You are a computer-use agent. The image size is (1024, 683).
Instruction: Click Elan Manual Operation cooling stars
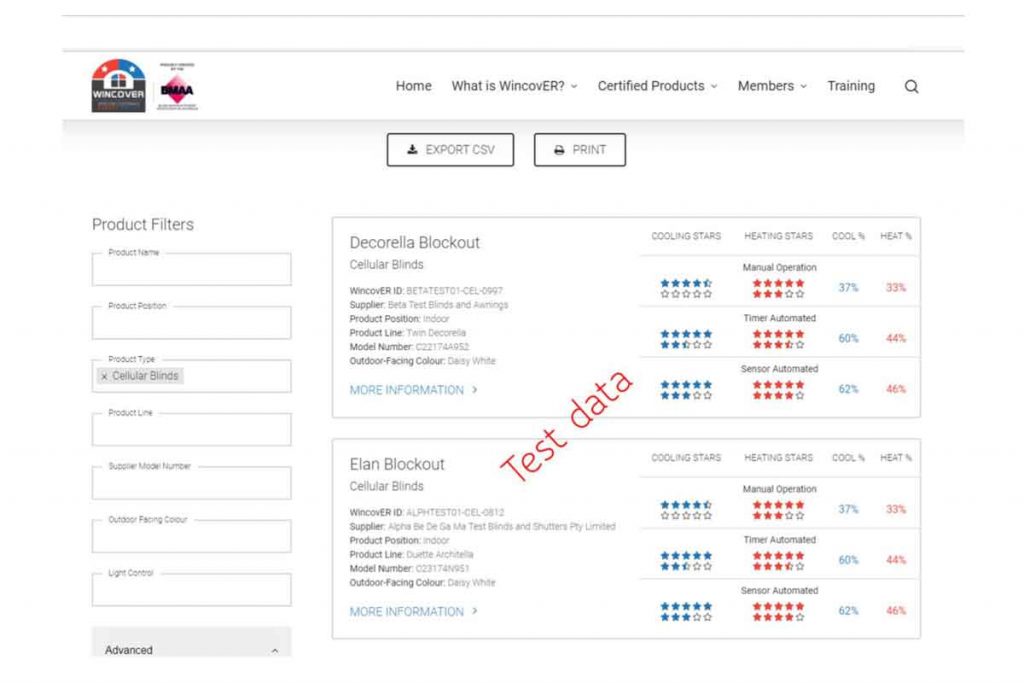(x=686, y=510)
